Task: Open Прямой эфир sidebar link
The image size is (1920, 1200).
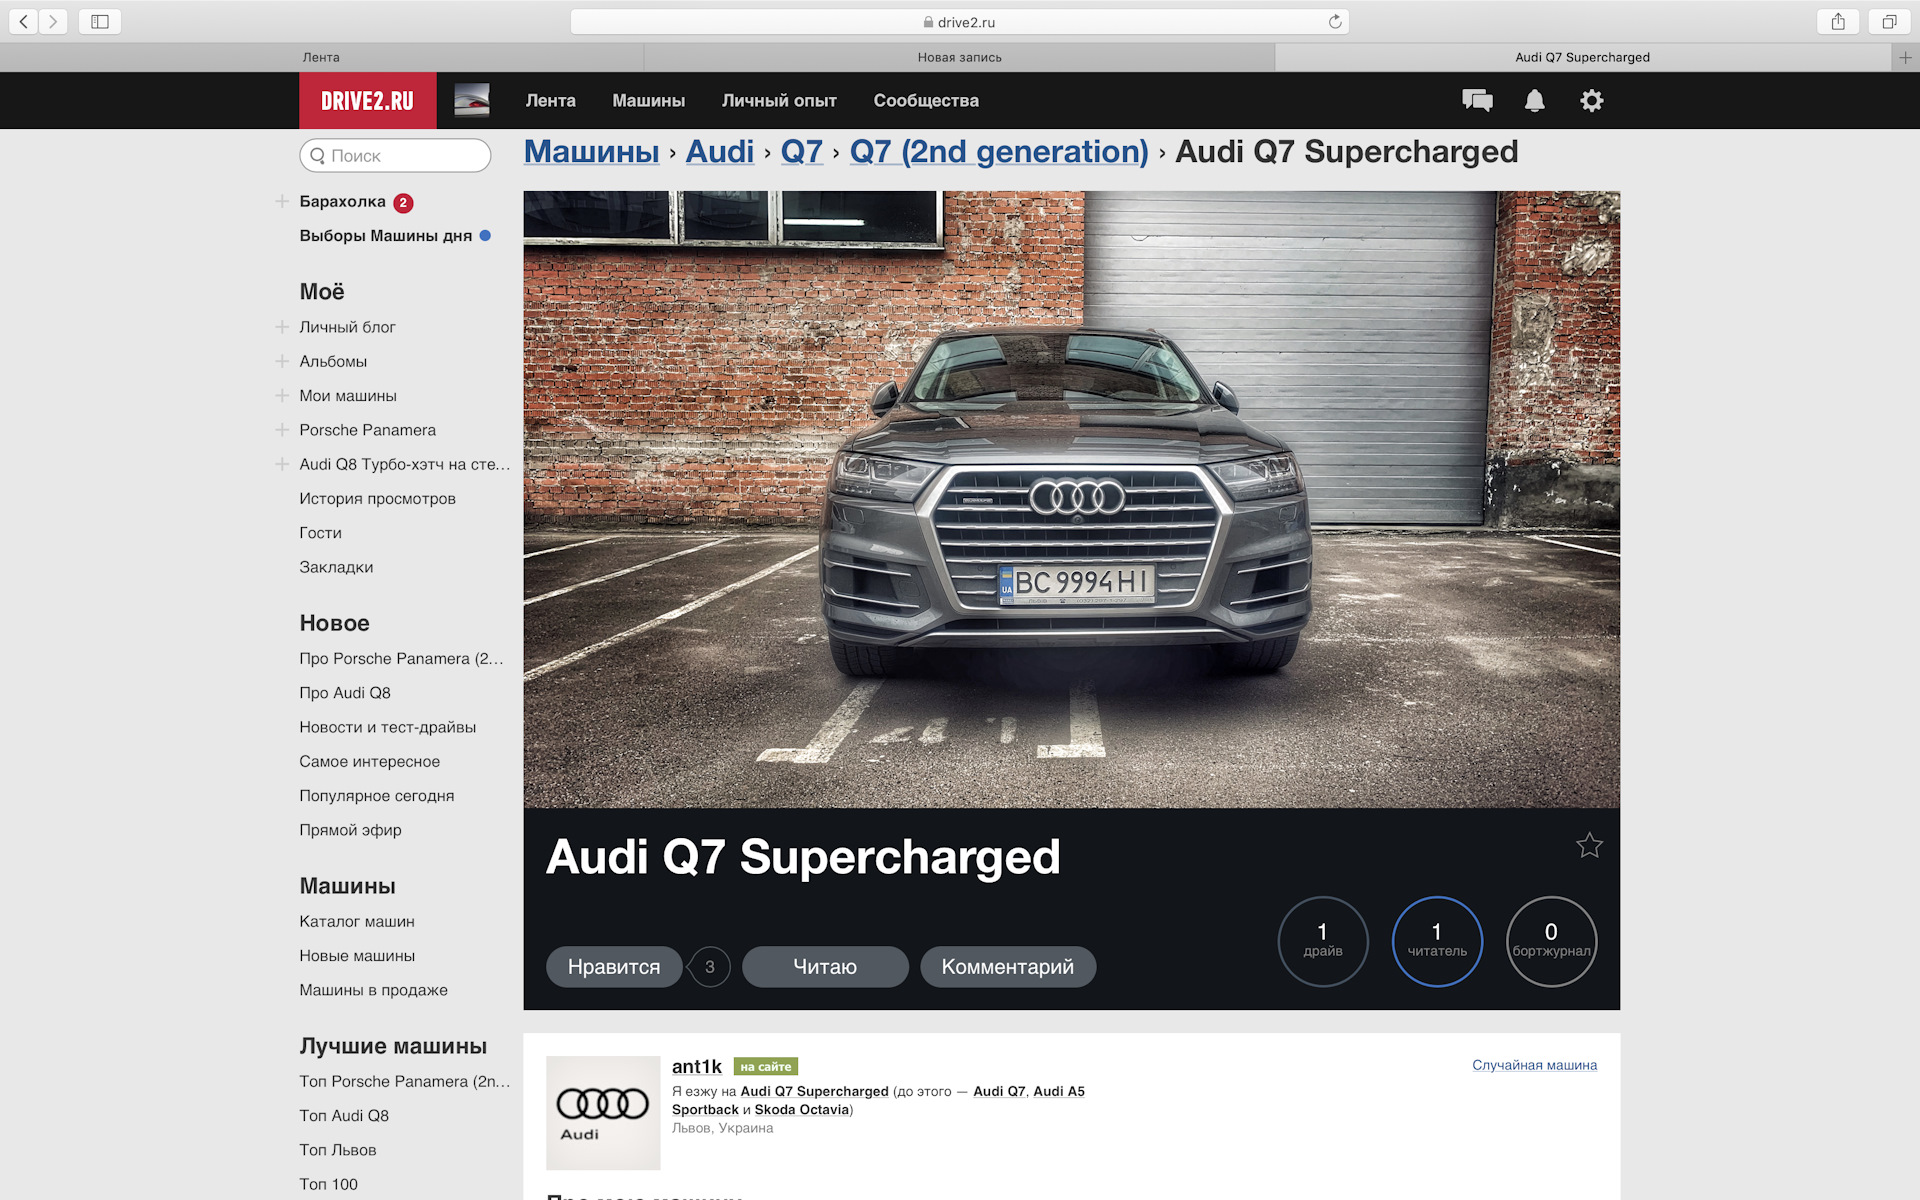Action: click(x=350, y=830)
